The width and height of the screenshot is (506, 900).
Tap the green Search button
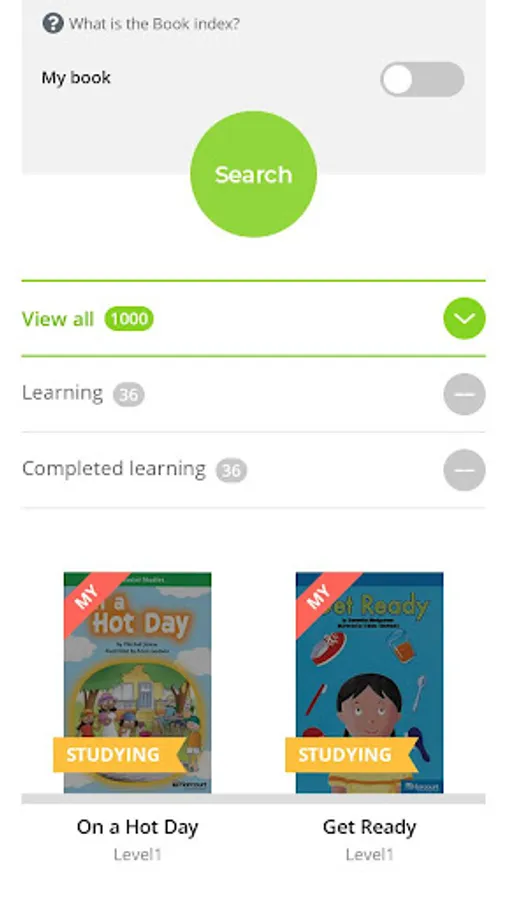253,174
